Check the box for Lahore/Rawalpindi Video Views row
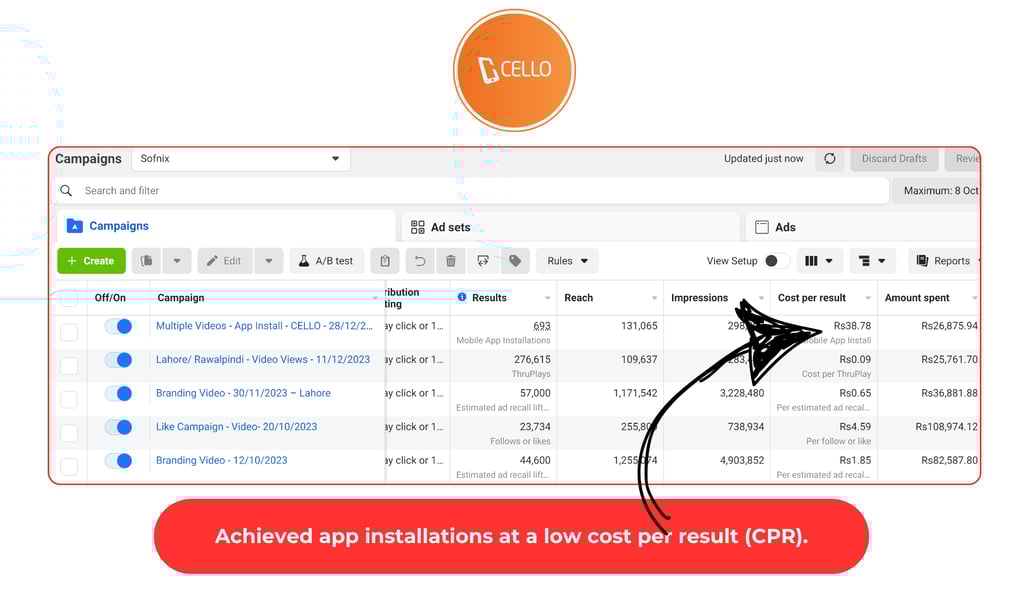1024x596 pixels. pos(69,366)
